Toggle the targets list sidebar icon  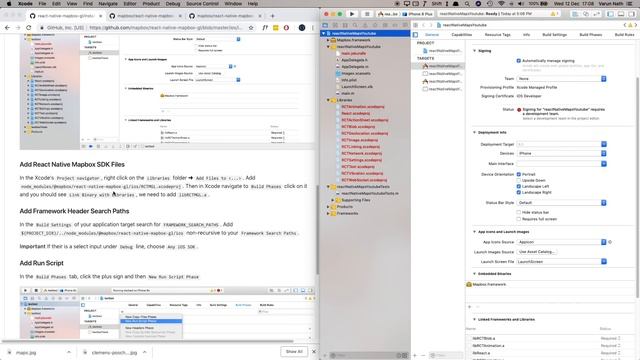point(416,35)
